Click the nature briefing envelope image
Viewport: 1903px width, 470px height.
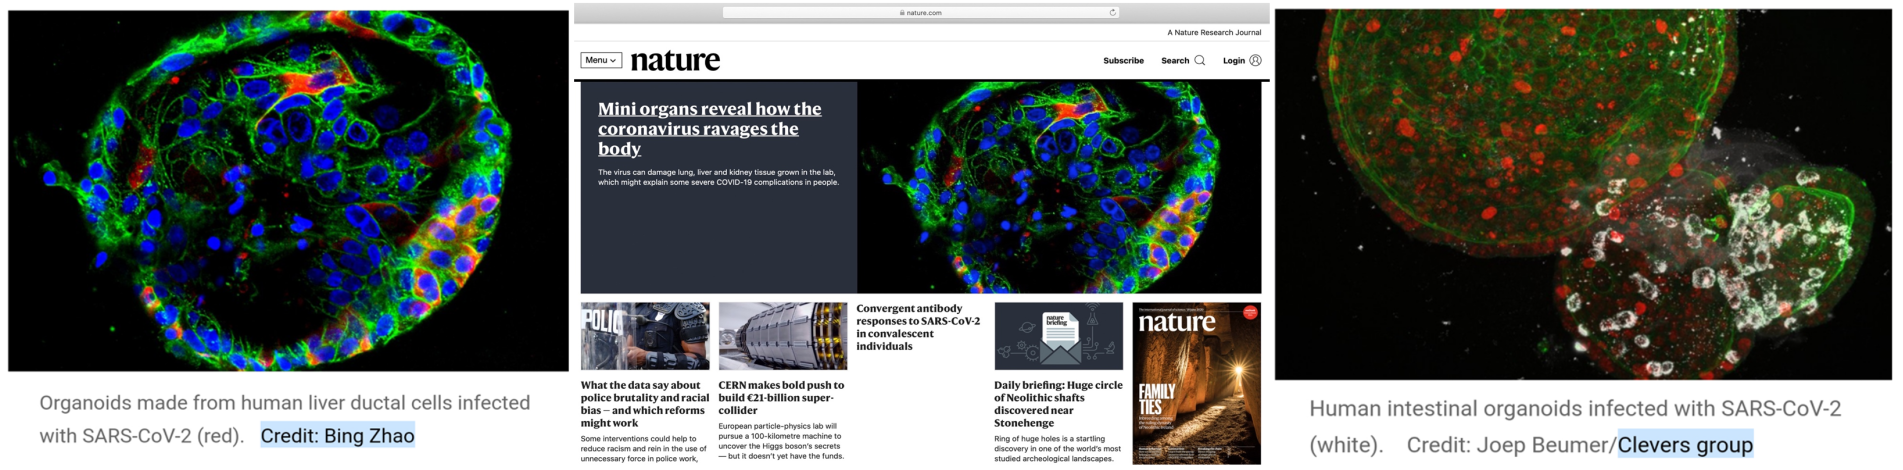click(1058, 336)
